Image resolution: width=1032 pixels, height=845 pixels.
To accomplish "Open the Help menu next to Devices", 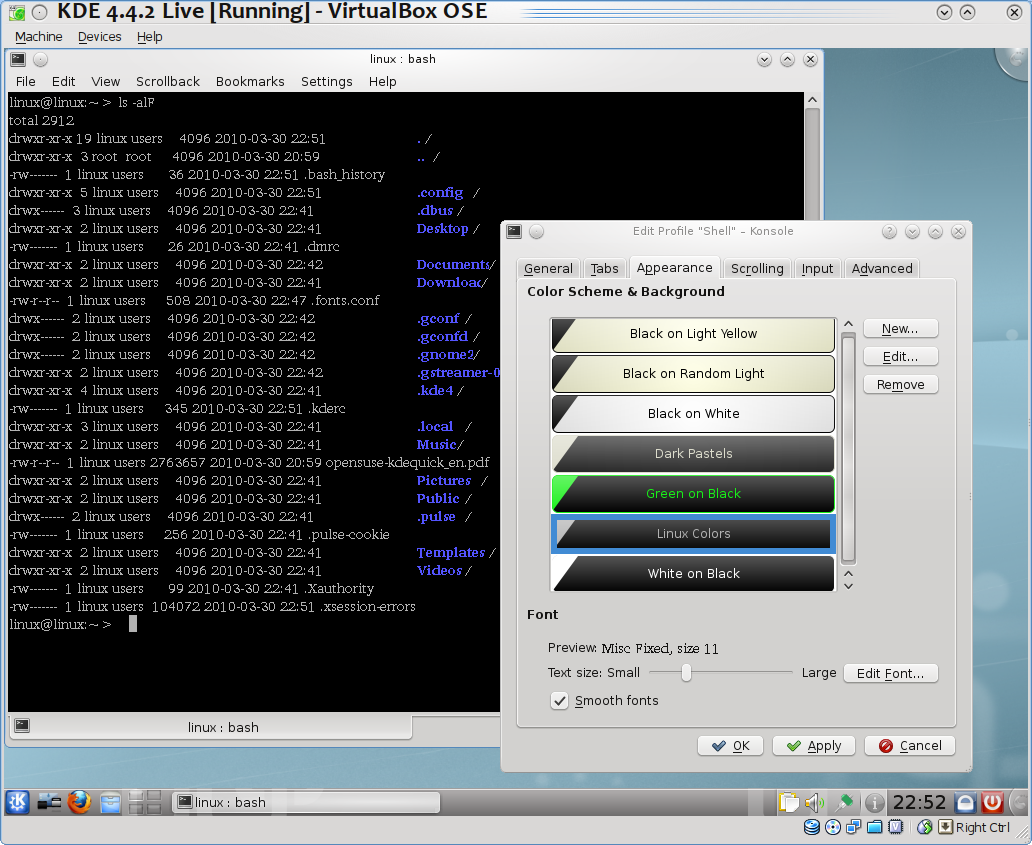I will [x=149, y=37].
